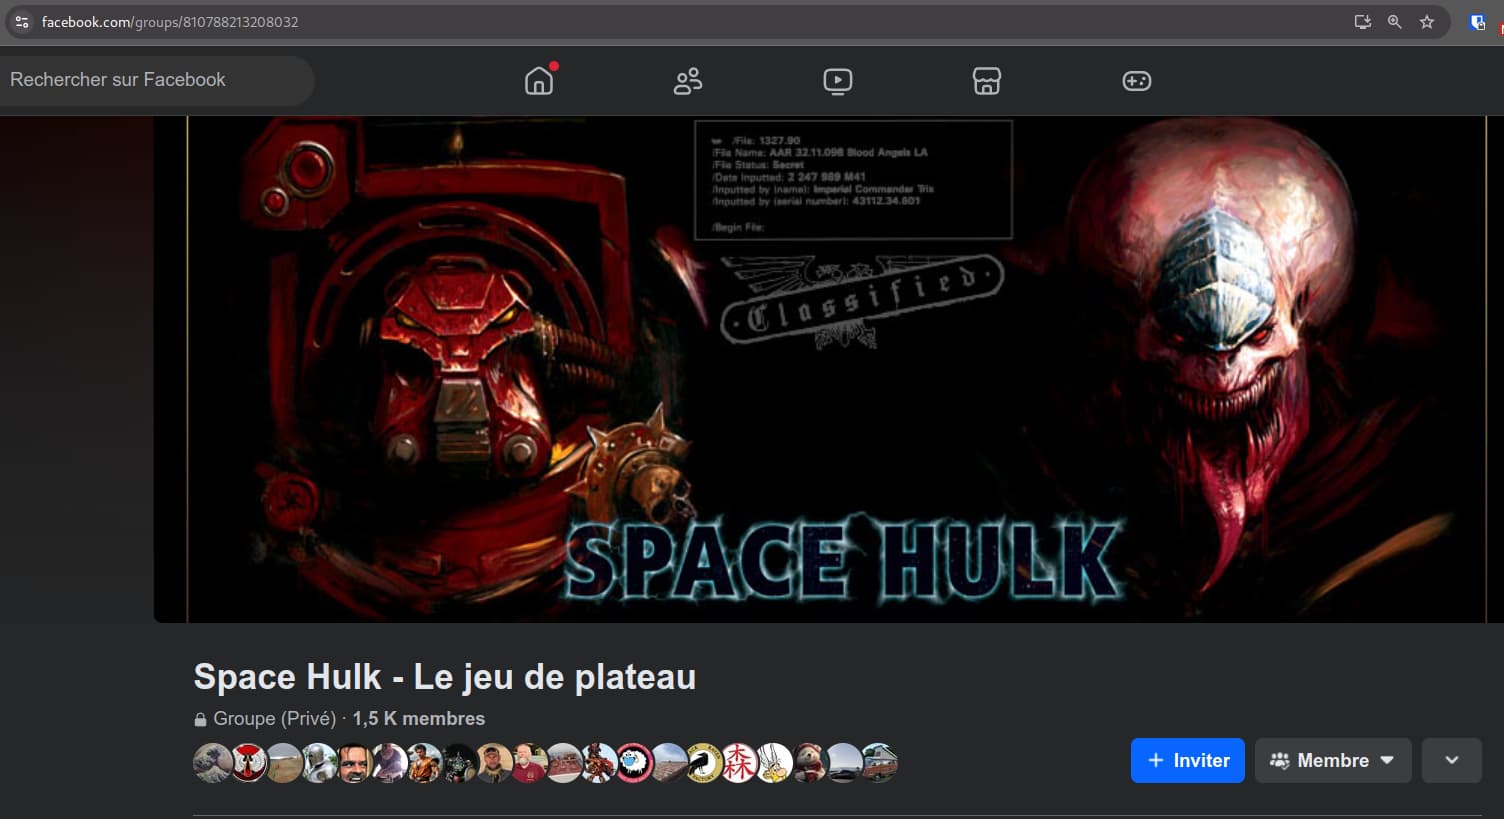Screen dimensions: 1504x819
Task: Click the member avatar with the red kanji
Action: click(x=739, y=763)
